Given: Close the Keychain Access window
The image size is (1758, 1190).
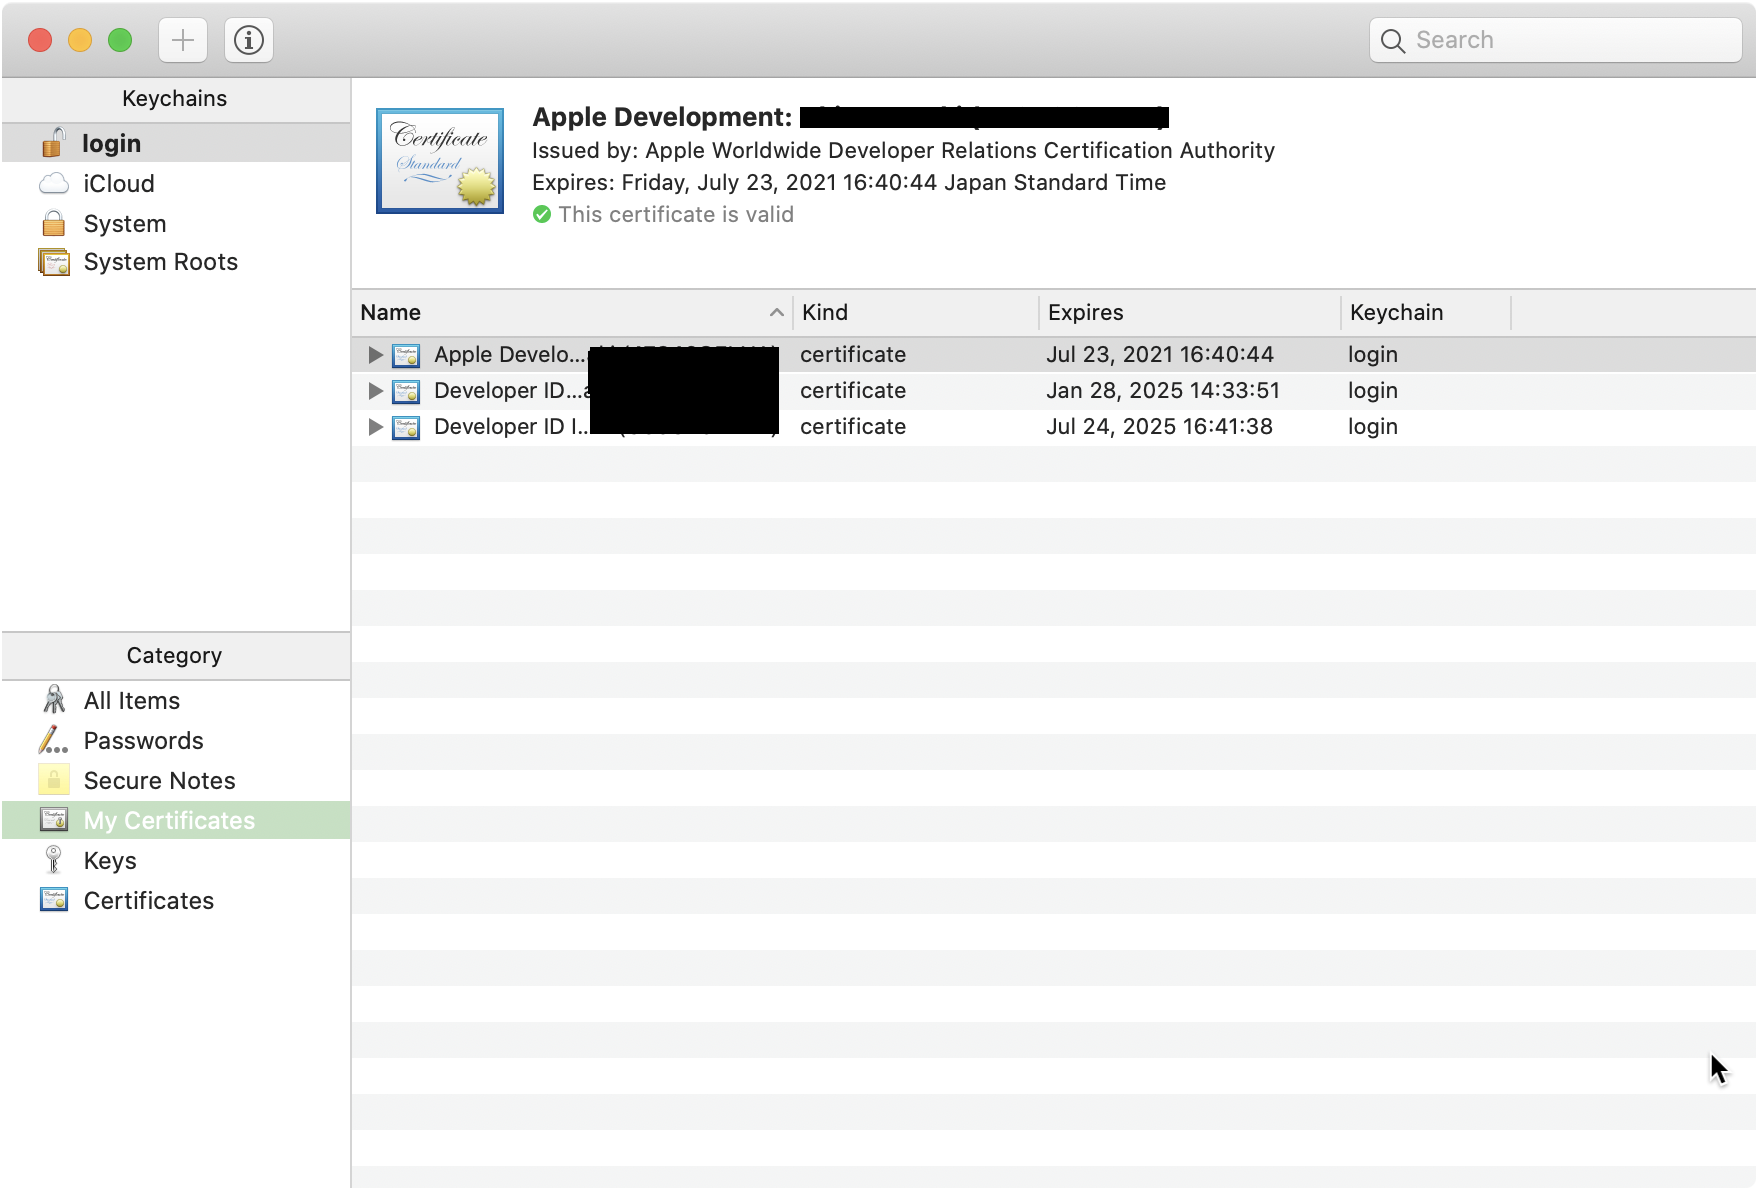Looking at the screenshot, I should 40,40.
